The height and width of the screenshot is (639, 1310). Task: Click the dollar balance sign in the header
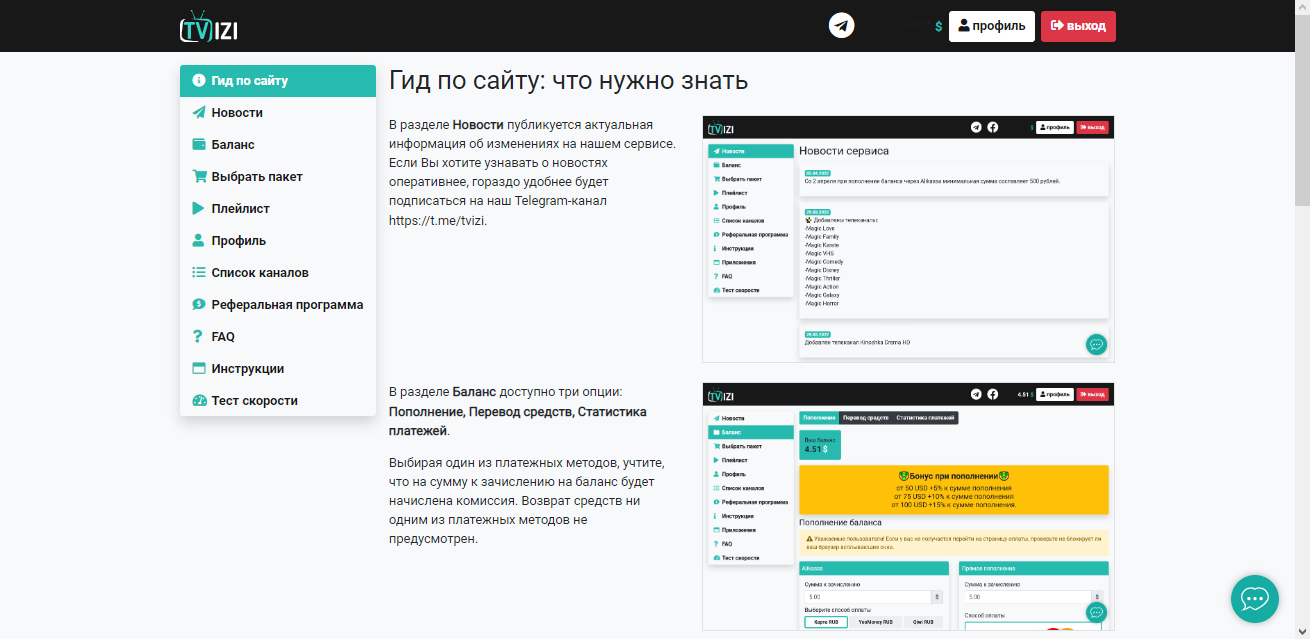(938, 27)
